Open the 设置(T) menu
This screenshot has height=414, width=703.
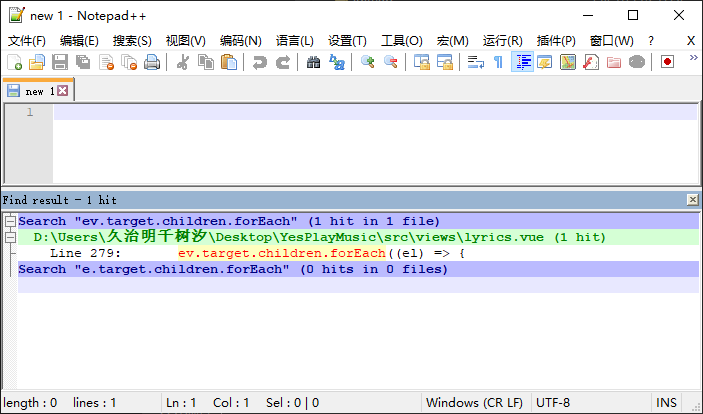pos(347,41)
